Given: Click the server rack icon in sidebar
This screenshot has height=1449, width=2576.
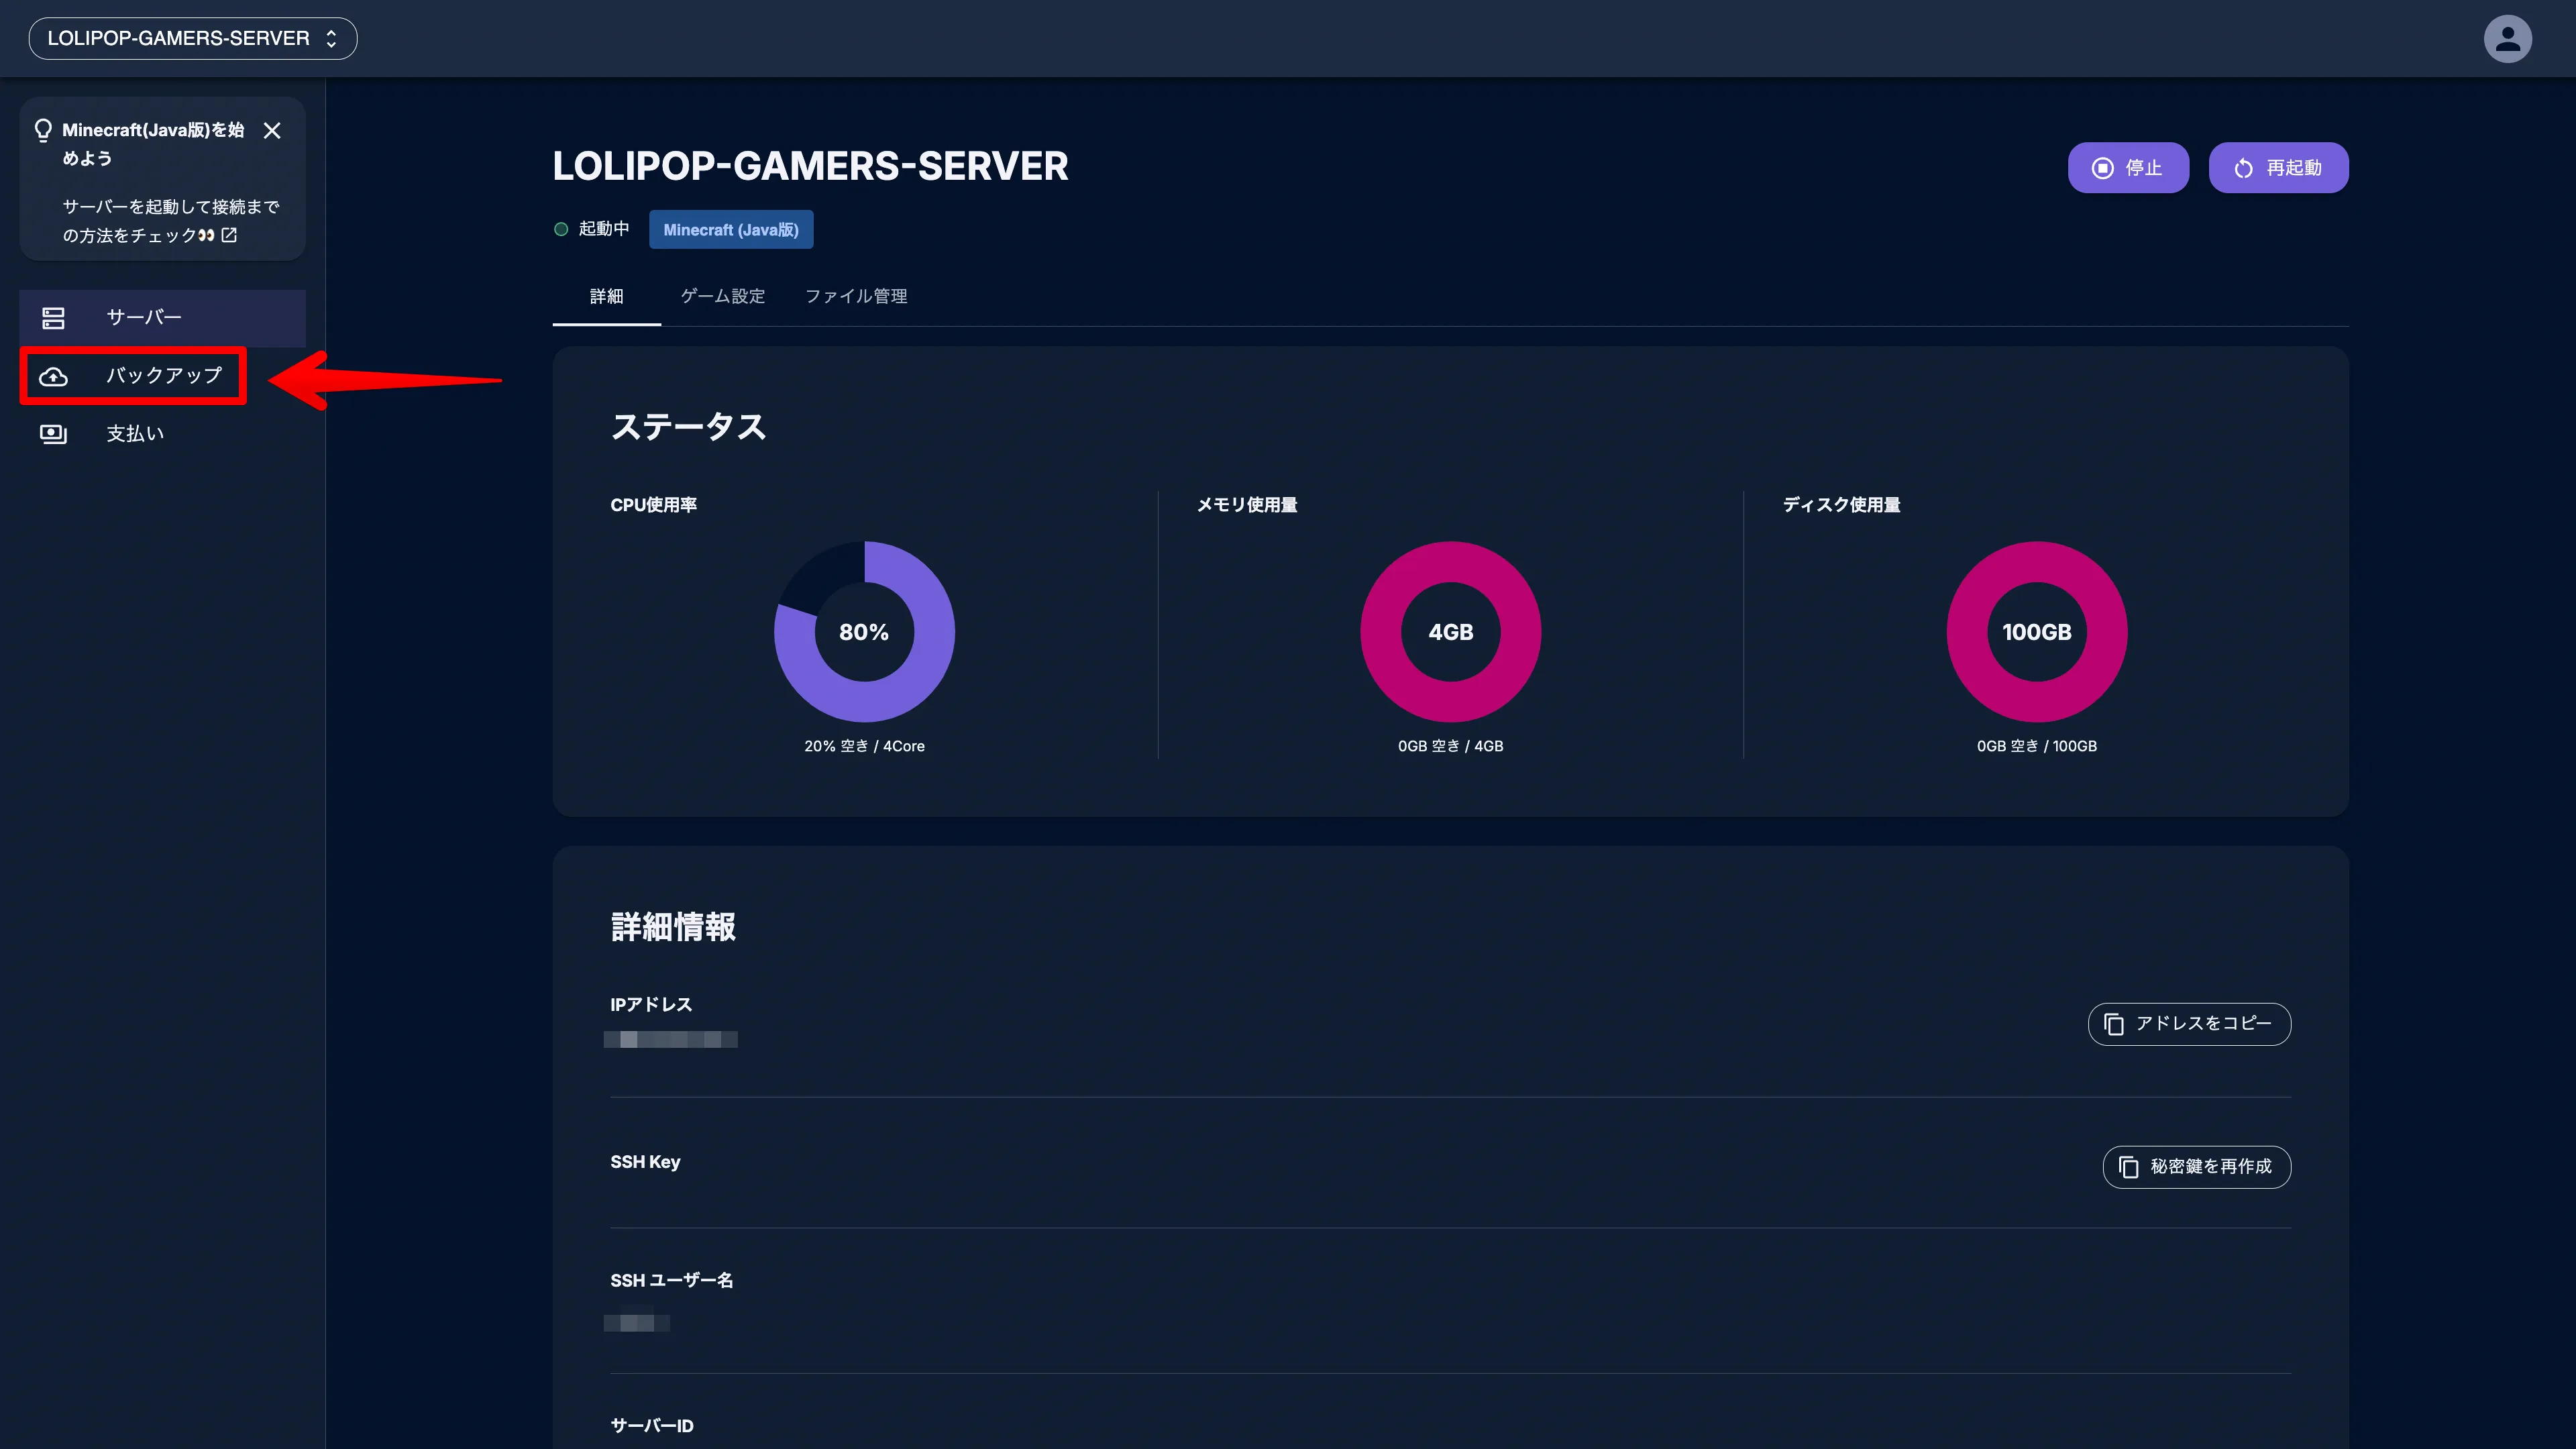Looking at the screenshot, I should (x=53, y=318).
